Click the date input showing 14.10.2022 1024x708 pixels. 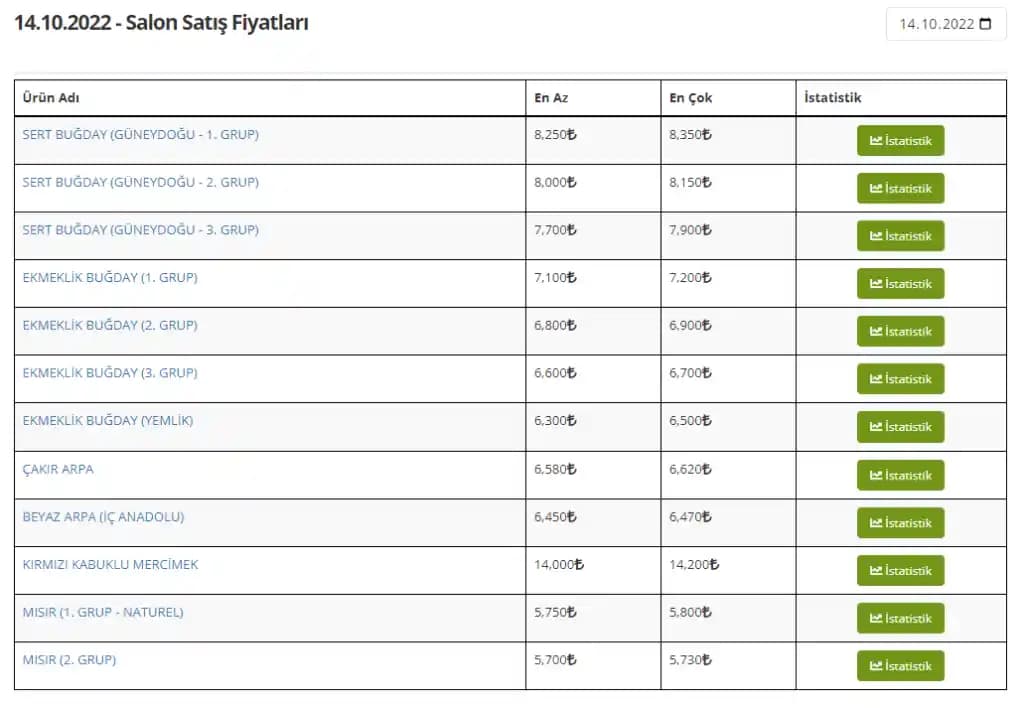click(936, 25)
